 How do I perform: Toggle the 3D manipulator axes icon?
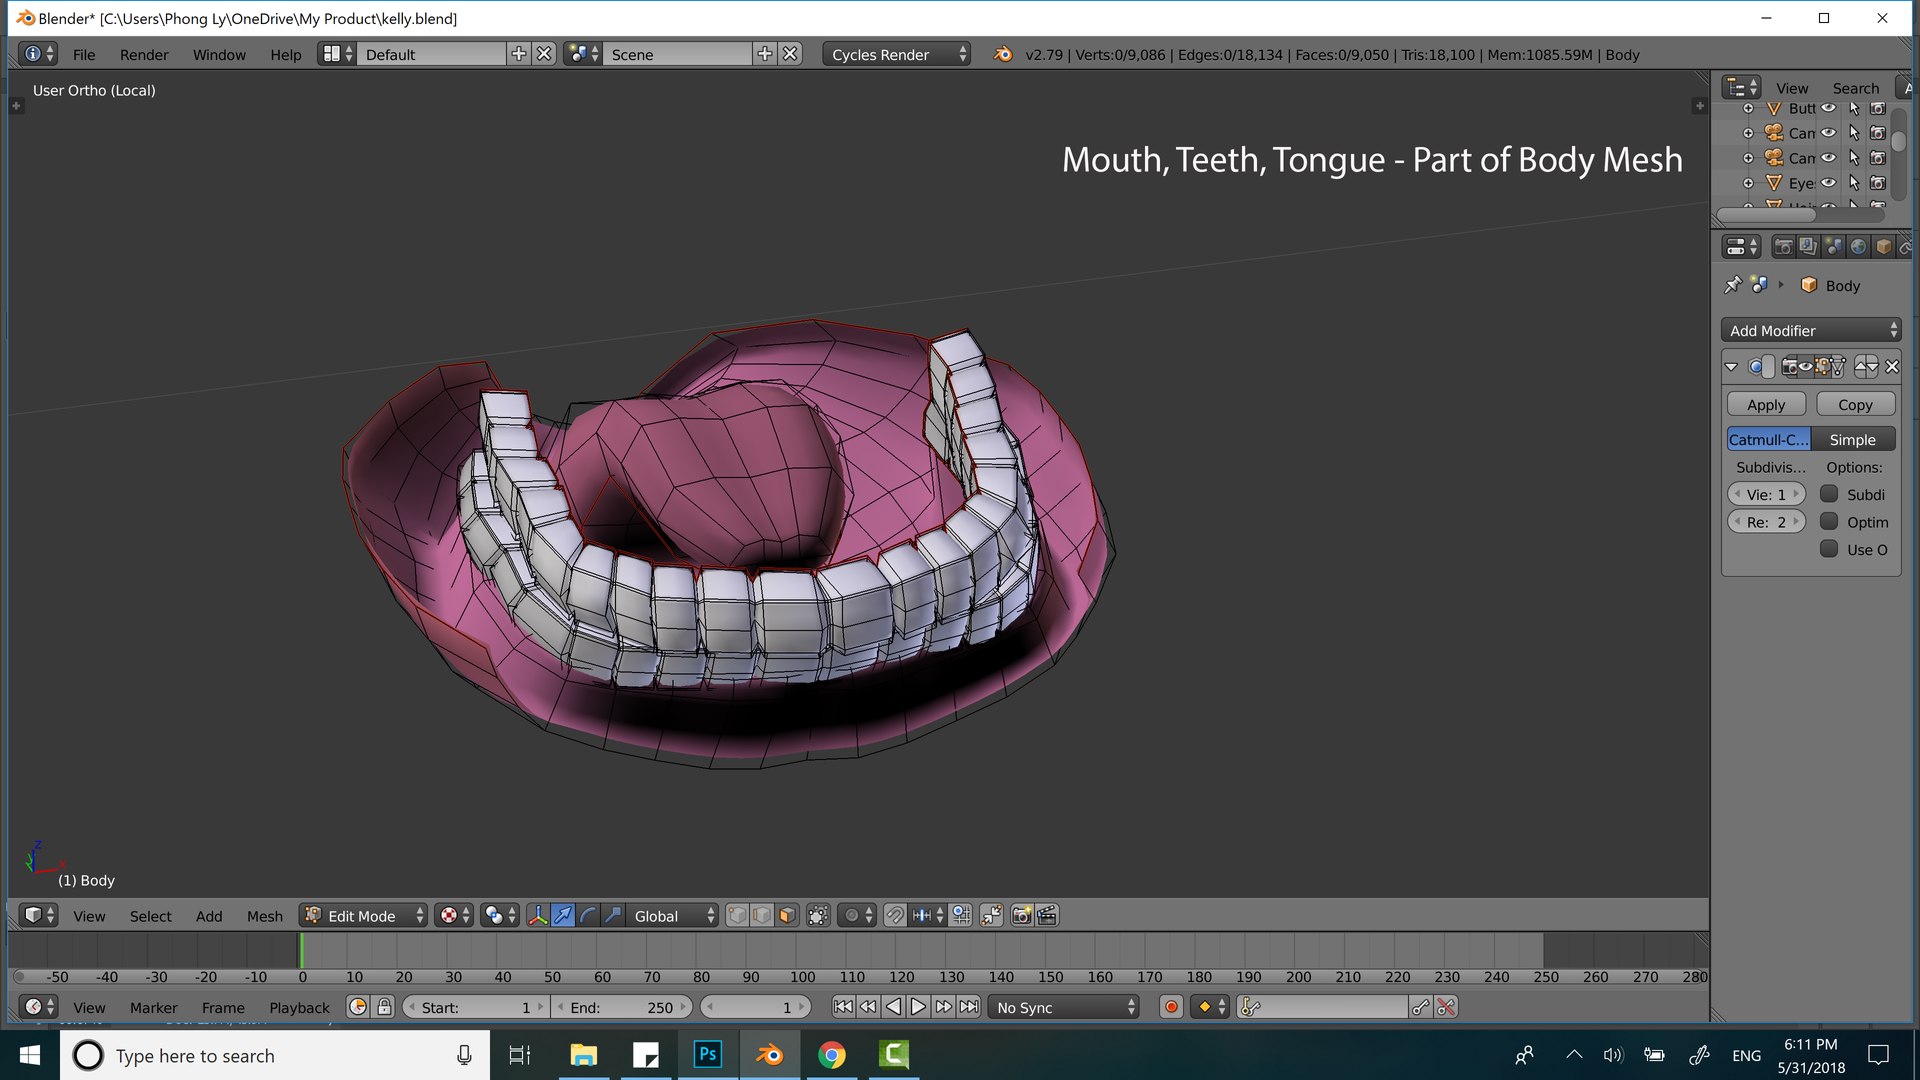pos(538,916)
